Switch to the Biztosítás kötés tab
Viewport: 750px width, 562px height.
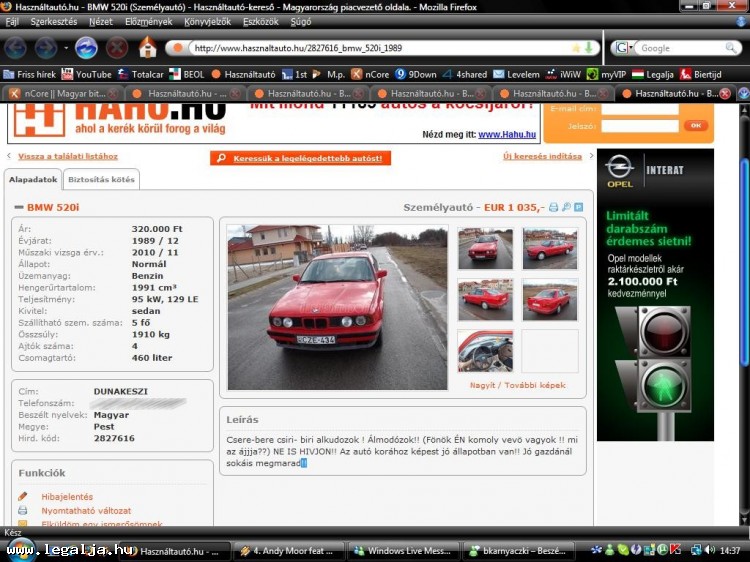click(100, 180)
